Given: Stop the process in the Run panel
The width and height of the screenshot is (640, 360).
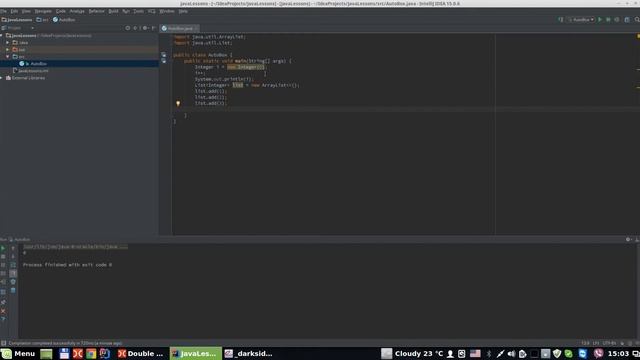Looking at the screenshot, I should 3,257.
